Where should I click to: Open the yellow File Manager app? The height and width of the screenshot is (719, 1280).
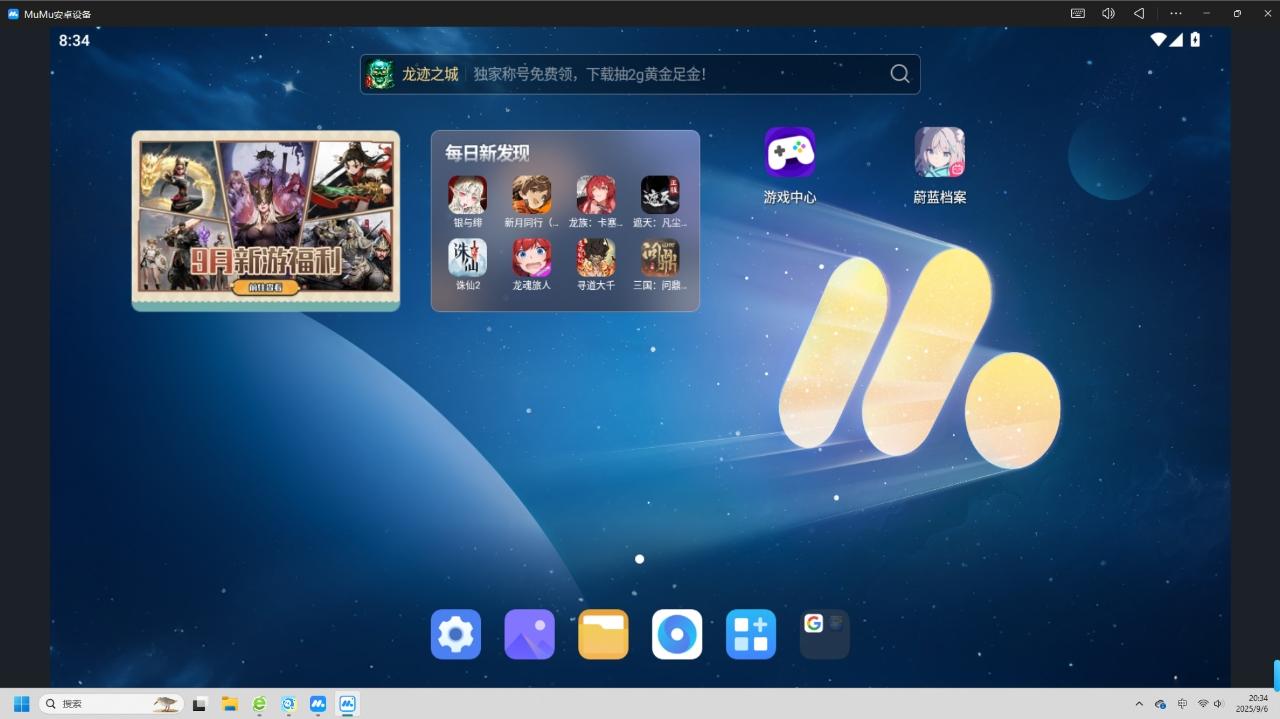[603, 634]
